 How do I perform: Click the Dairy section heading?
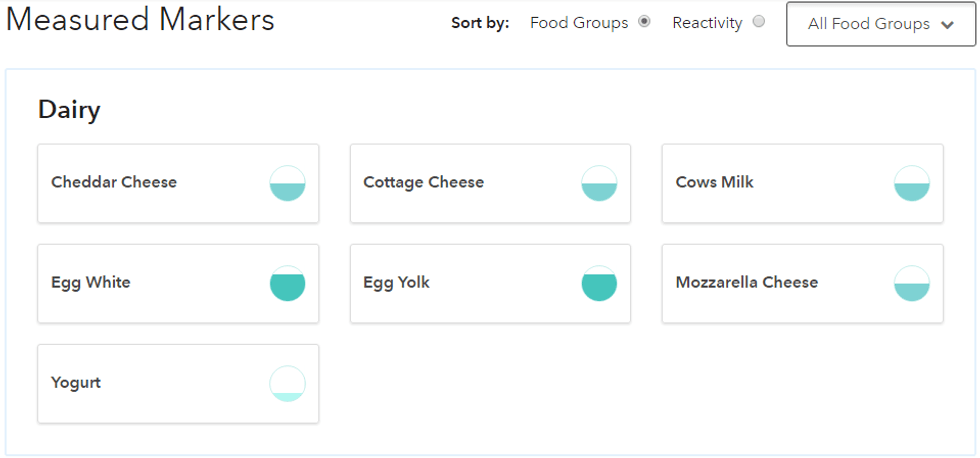(x=69, y=110)
